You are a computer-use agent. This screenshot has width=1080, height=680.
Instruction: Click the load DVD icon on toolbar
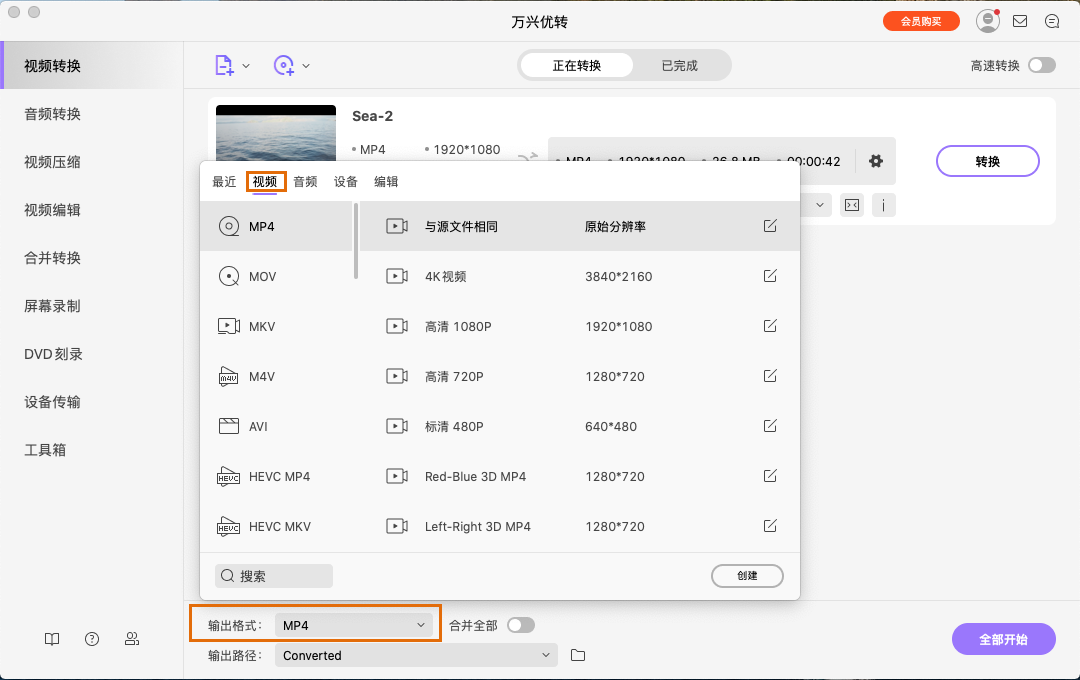click(284, 64)
